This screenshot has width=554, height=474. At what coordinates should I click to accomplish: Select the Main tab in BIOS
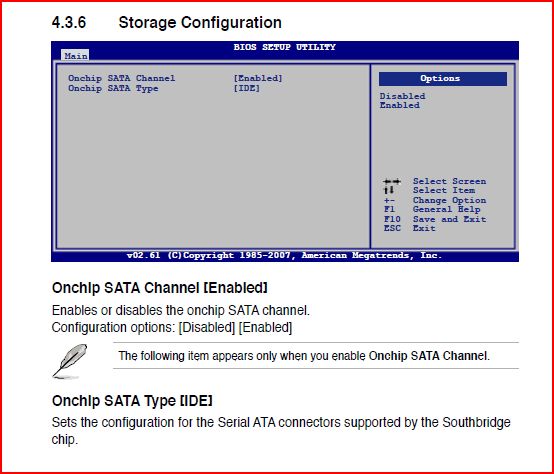[x=76, y=55]
